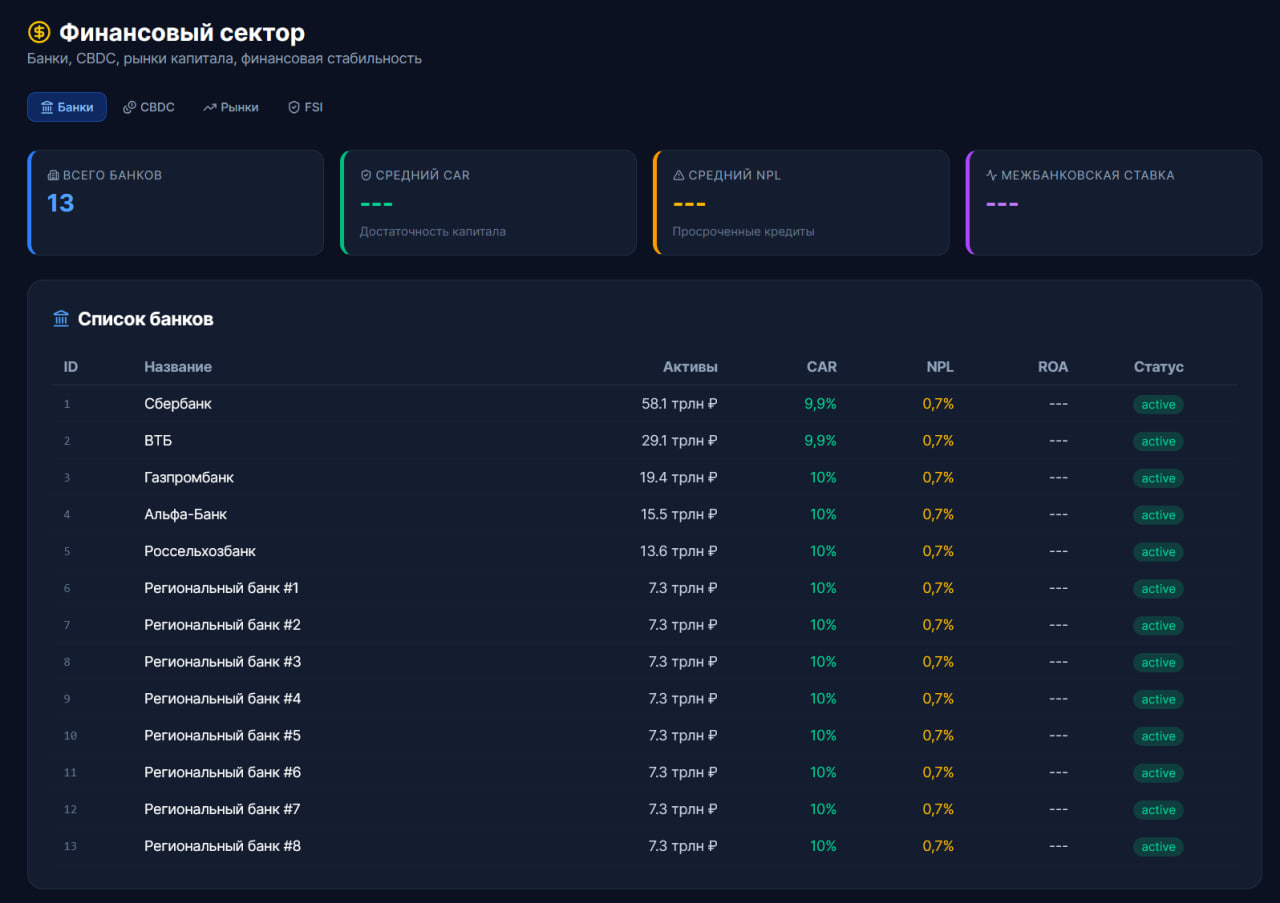Click the active badge in the Россельхозбанк row
The image size is (1280, 903).
[1158, 552]
